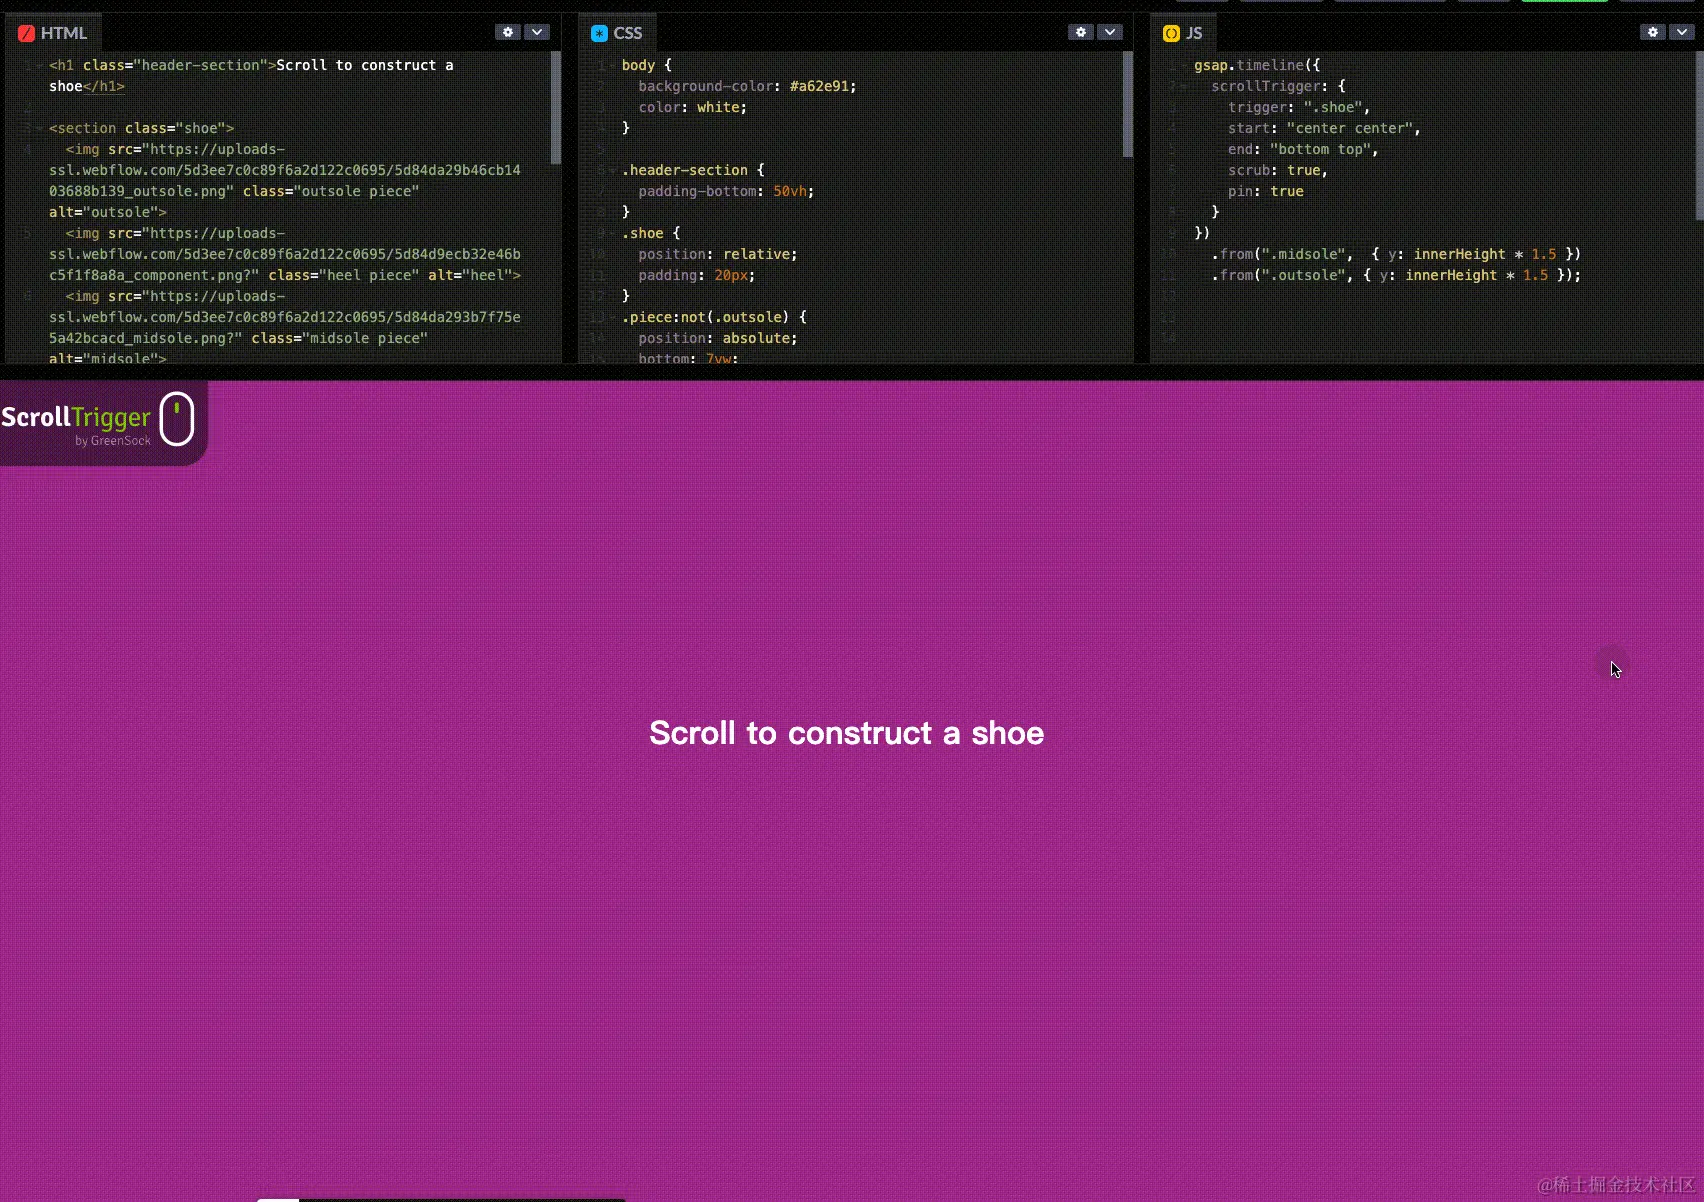Click the HTML language icon
This screenshot has height=1202, width=1704.
click(x=27, y=33)
